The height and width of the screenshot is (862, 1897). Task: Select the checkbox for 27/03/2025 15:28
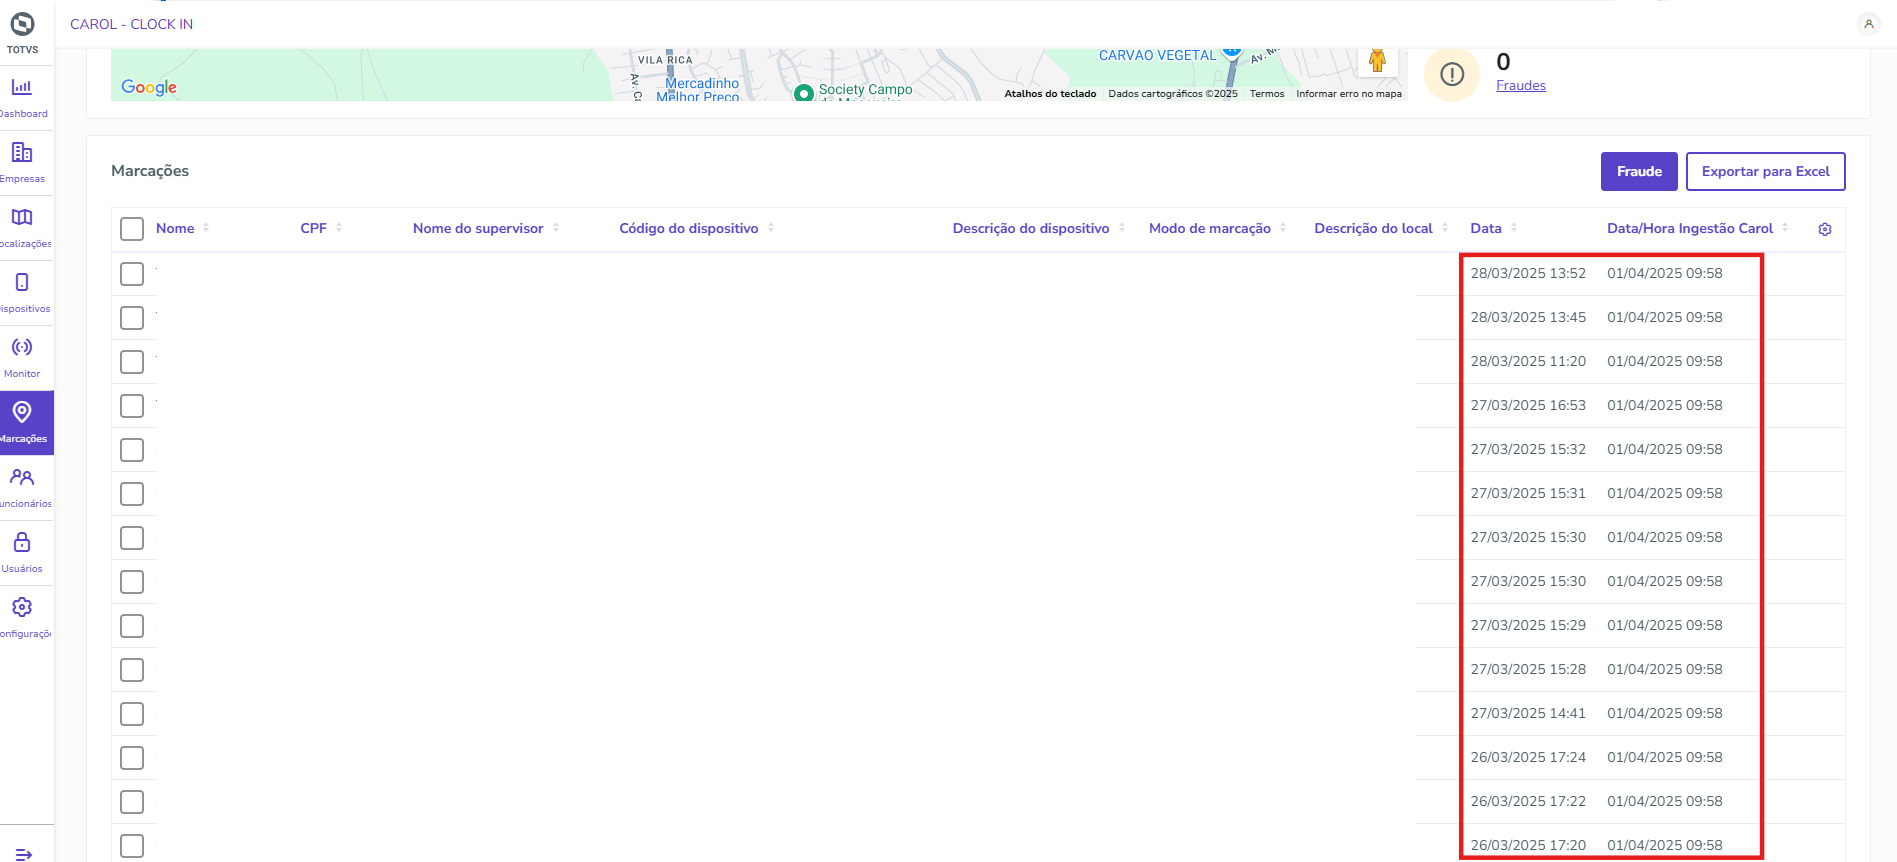(x=132, y=670)
